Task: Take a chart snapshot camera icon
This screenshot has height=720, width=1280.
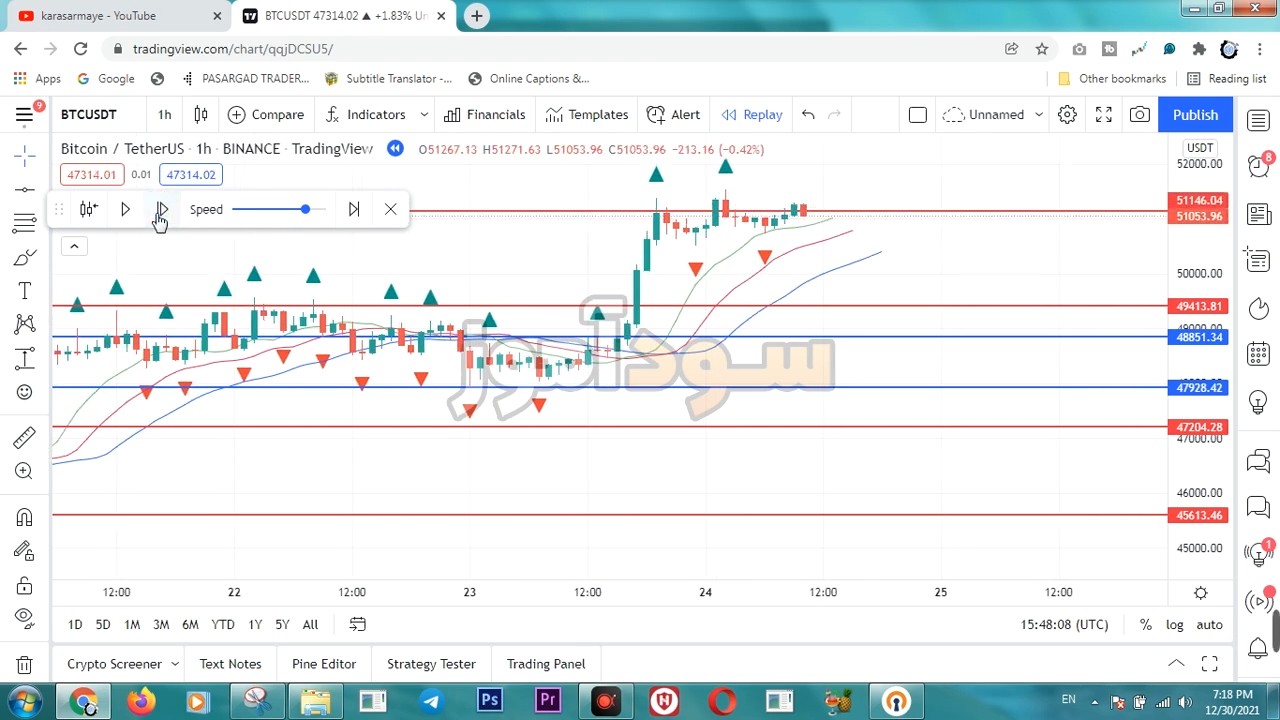Action: (1140, 115)
